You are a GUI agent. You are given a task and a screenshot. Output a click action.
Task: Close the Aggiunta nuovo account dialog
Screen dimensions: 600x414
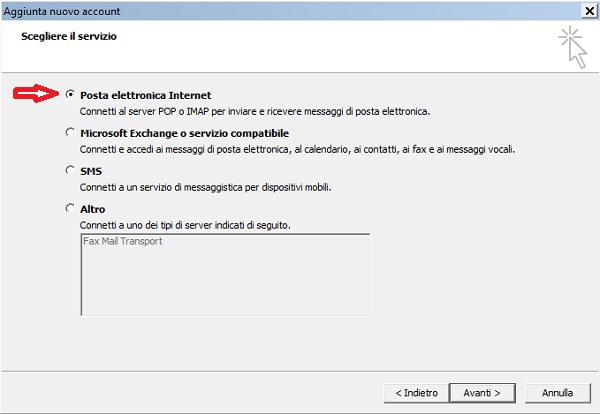click(589, 11)
